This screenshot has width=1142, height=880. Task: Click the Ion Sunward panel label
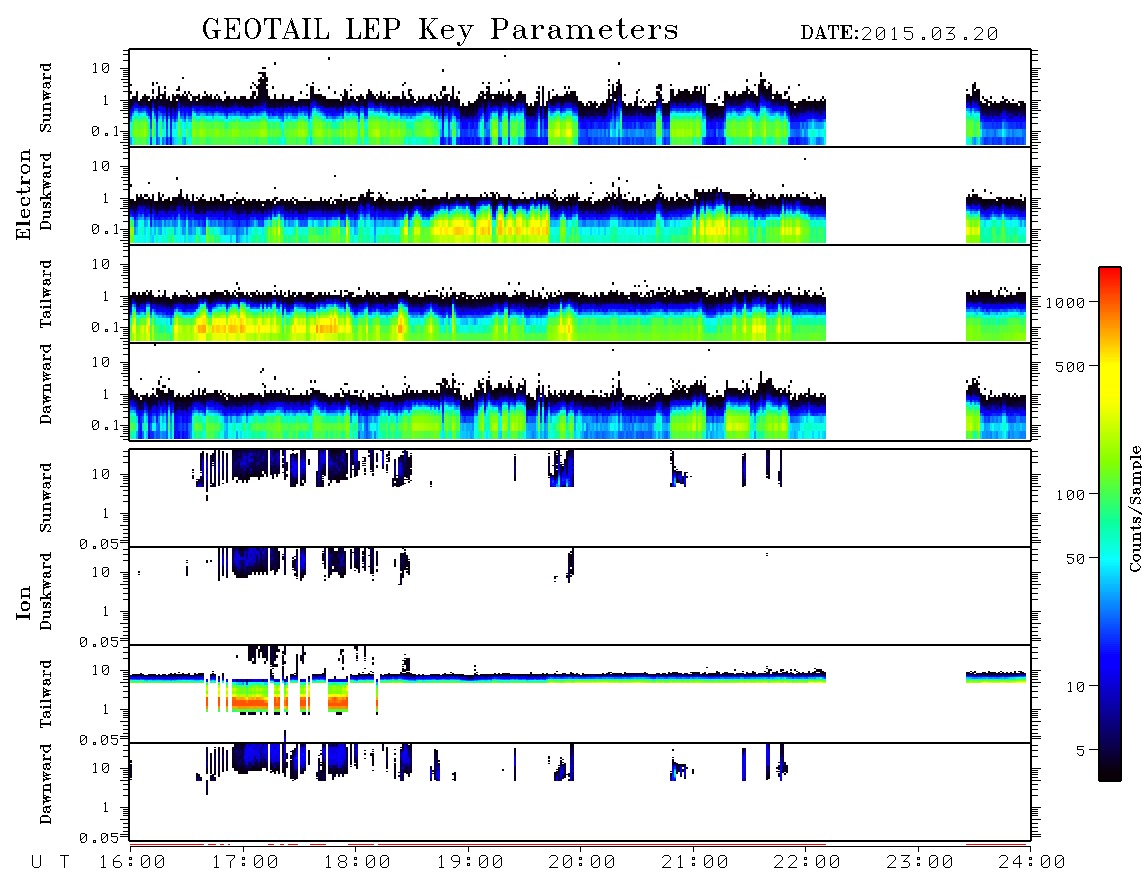point(46,497)
